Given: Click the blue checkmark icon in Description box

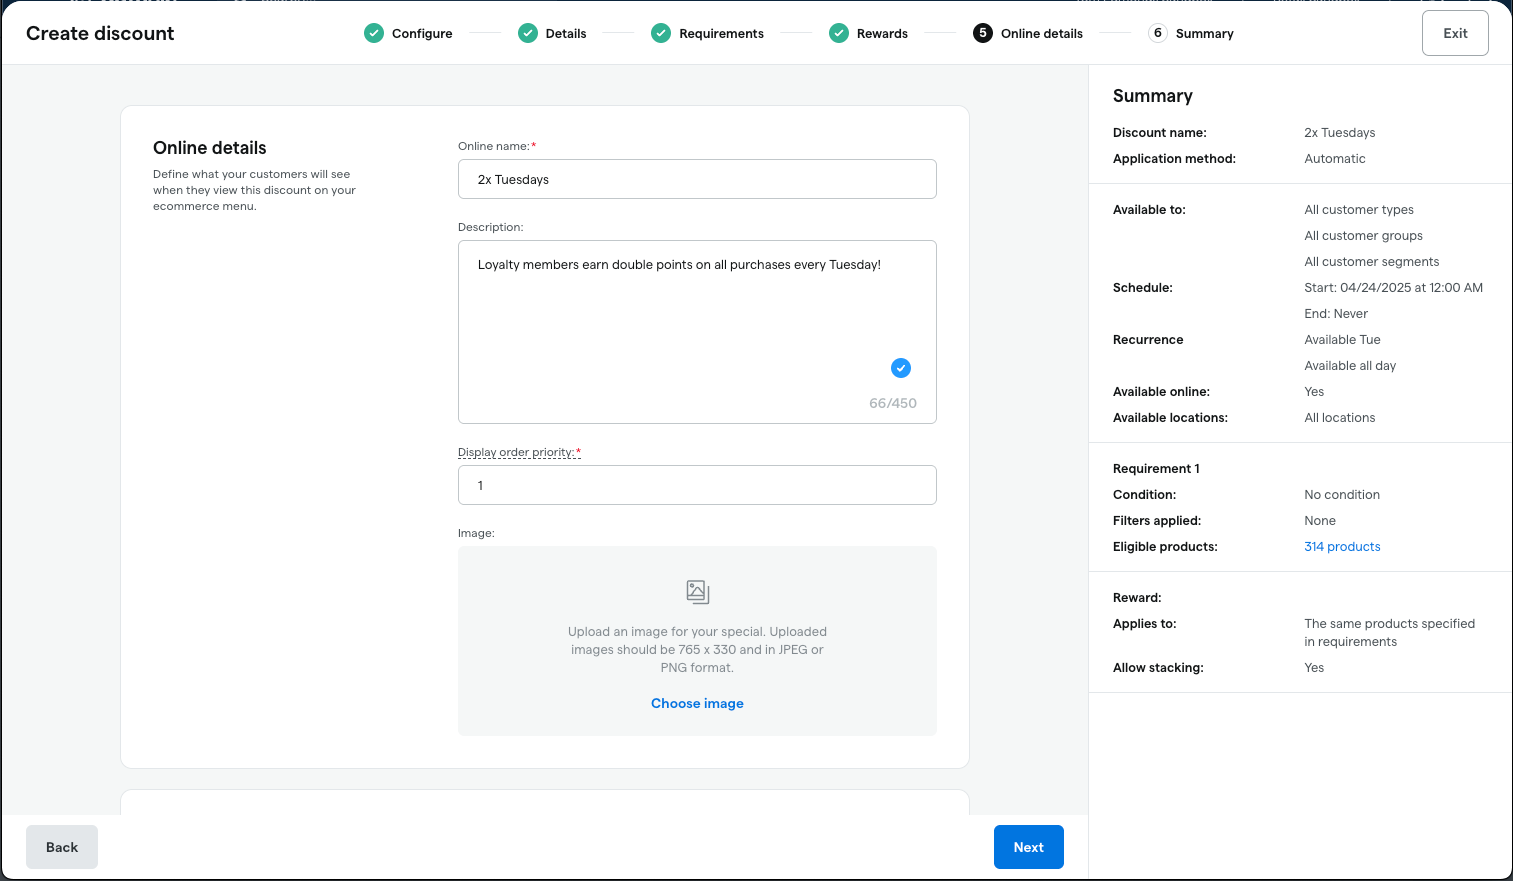Looking at the screenshot, I should (x=901, y=368).
